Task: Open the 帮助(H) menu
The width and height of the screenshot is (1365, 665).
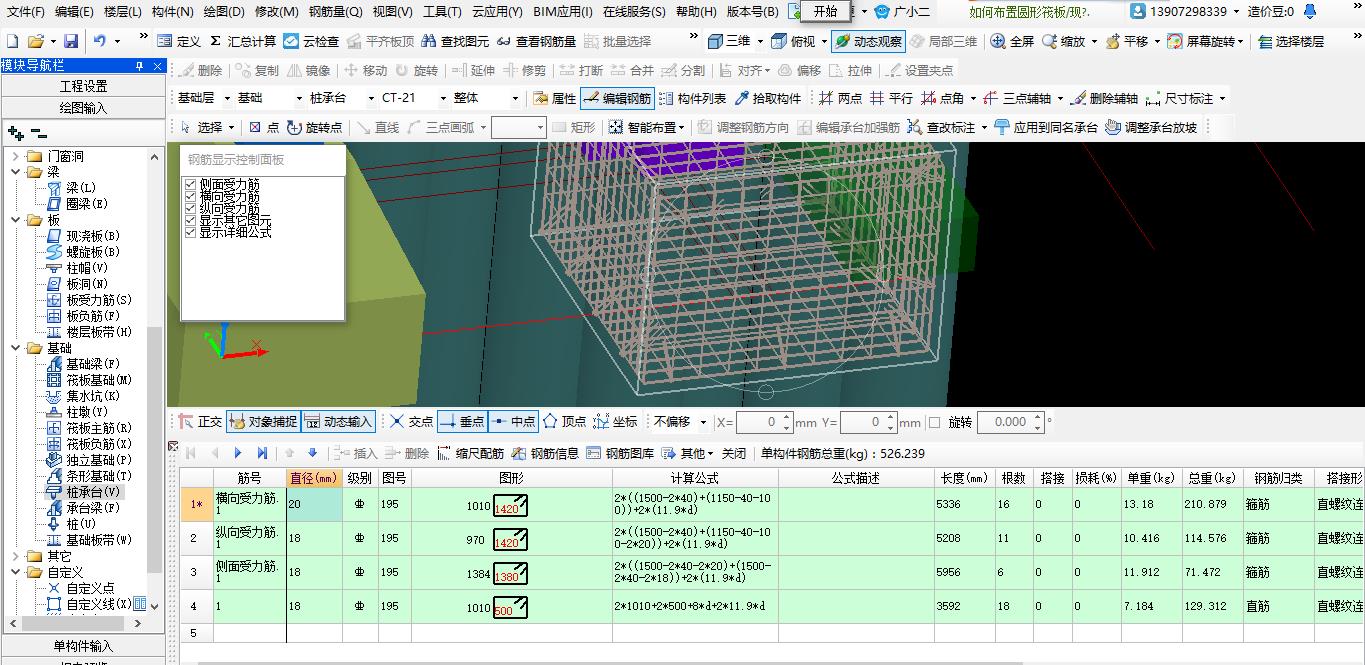Action: tap(696, 12)
